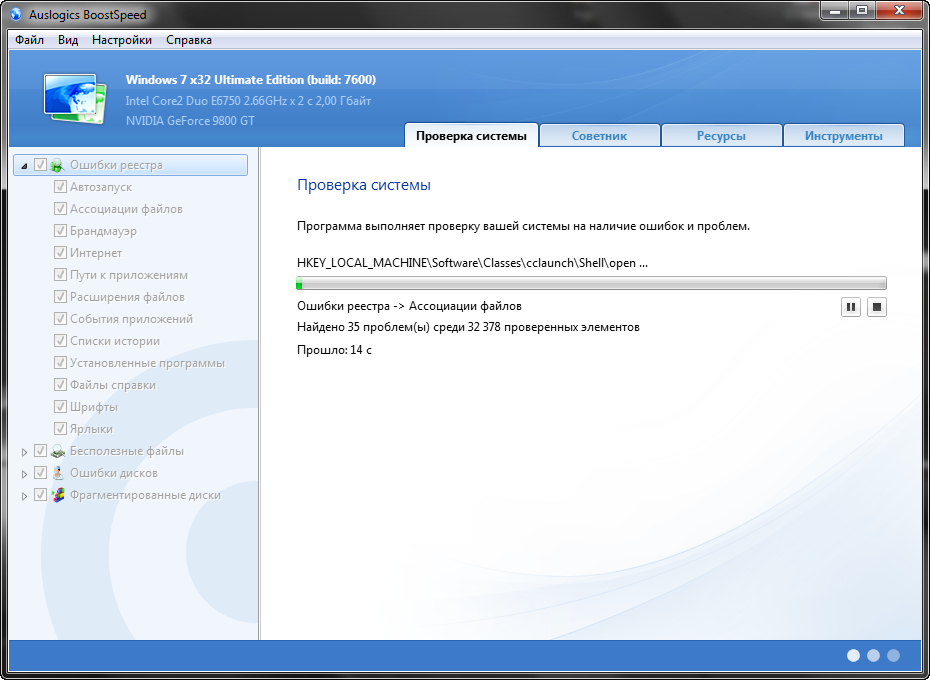The height and width of the screenshot is (680, 930).
Task: Stop the system scan
Action: (x=877, y=307)
